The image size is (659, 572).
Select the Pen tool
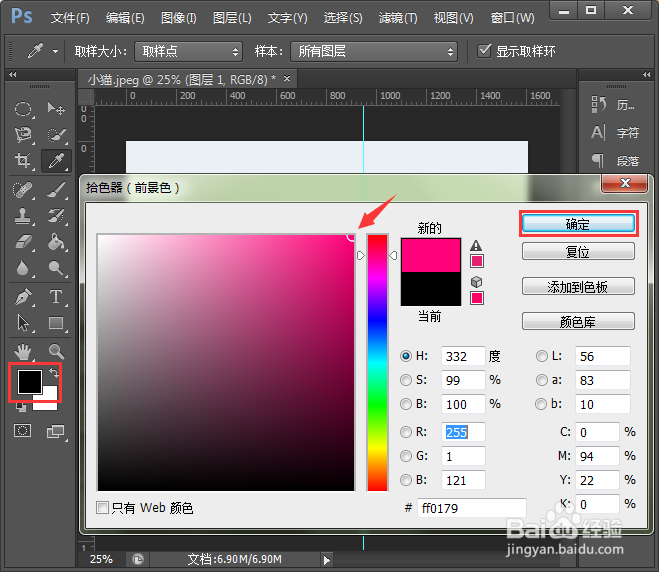(x=23, y=297)
